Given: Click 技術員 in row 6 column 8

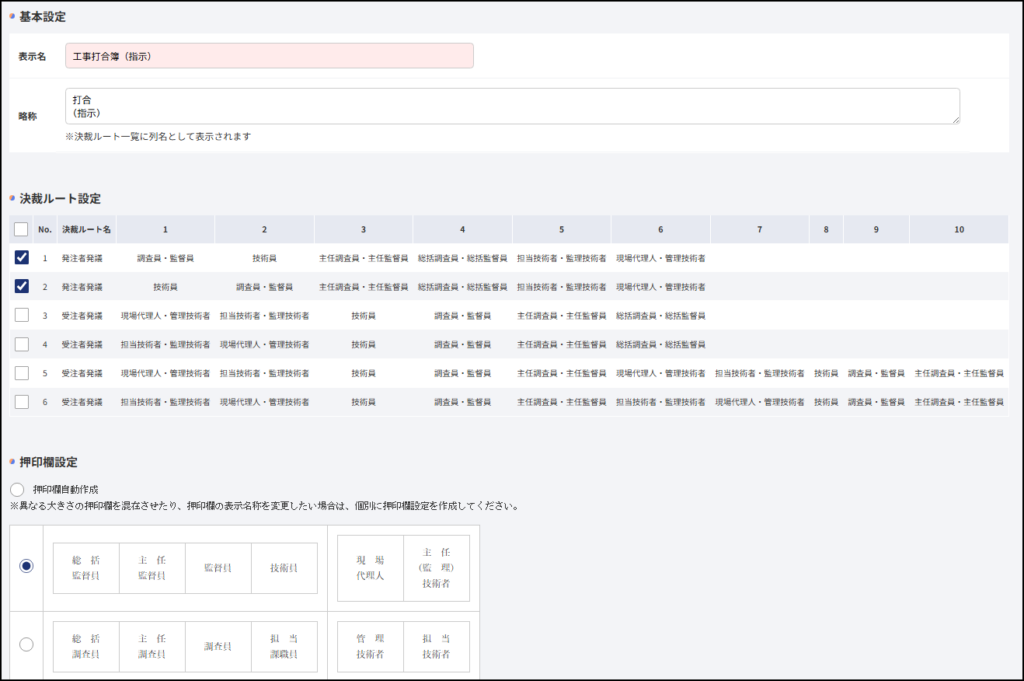Looking at the screenshot, I should [826, 402].
